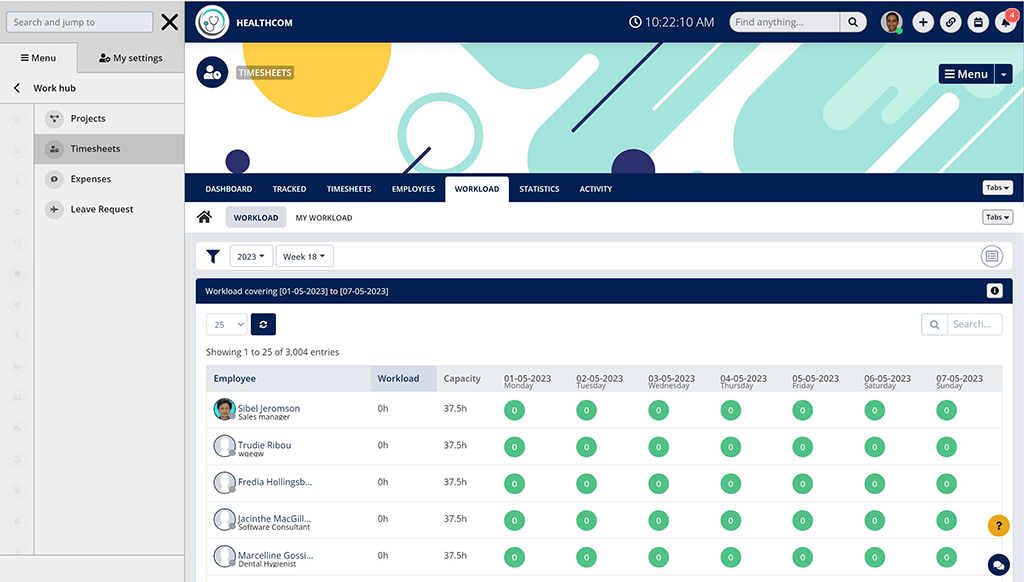Open the 25 entries page size dropdown

[227, 325]
